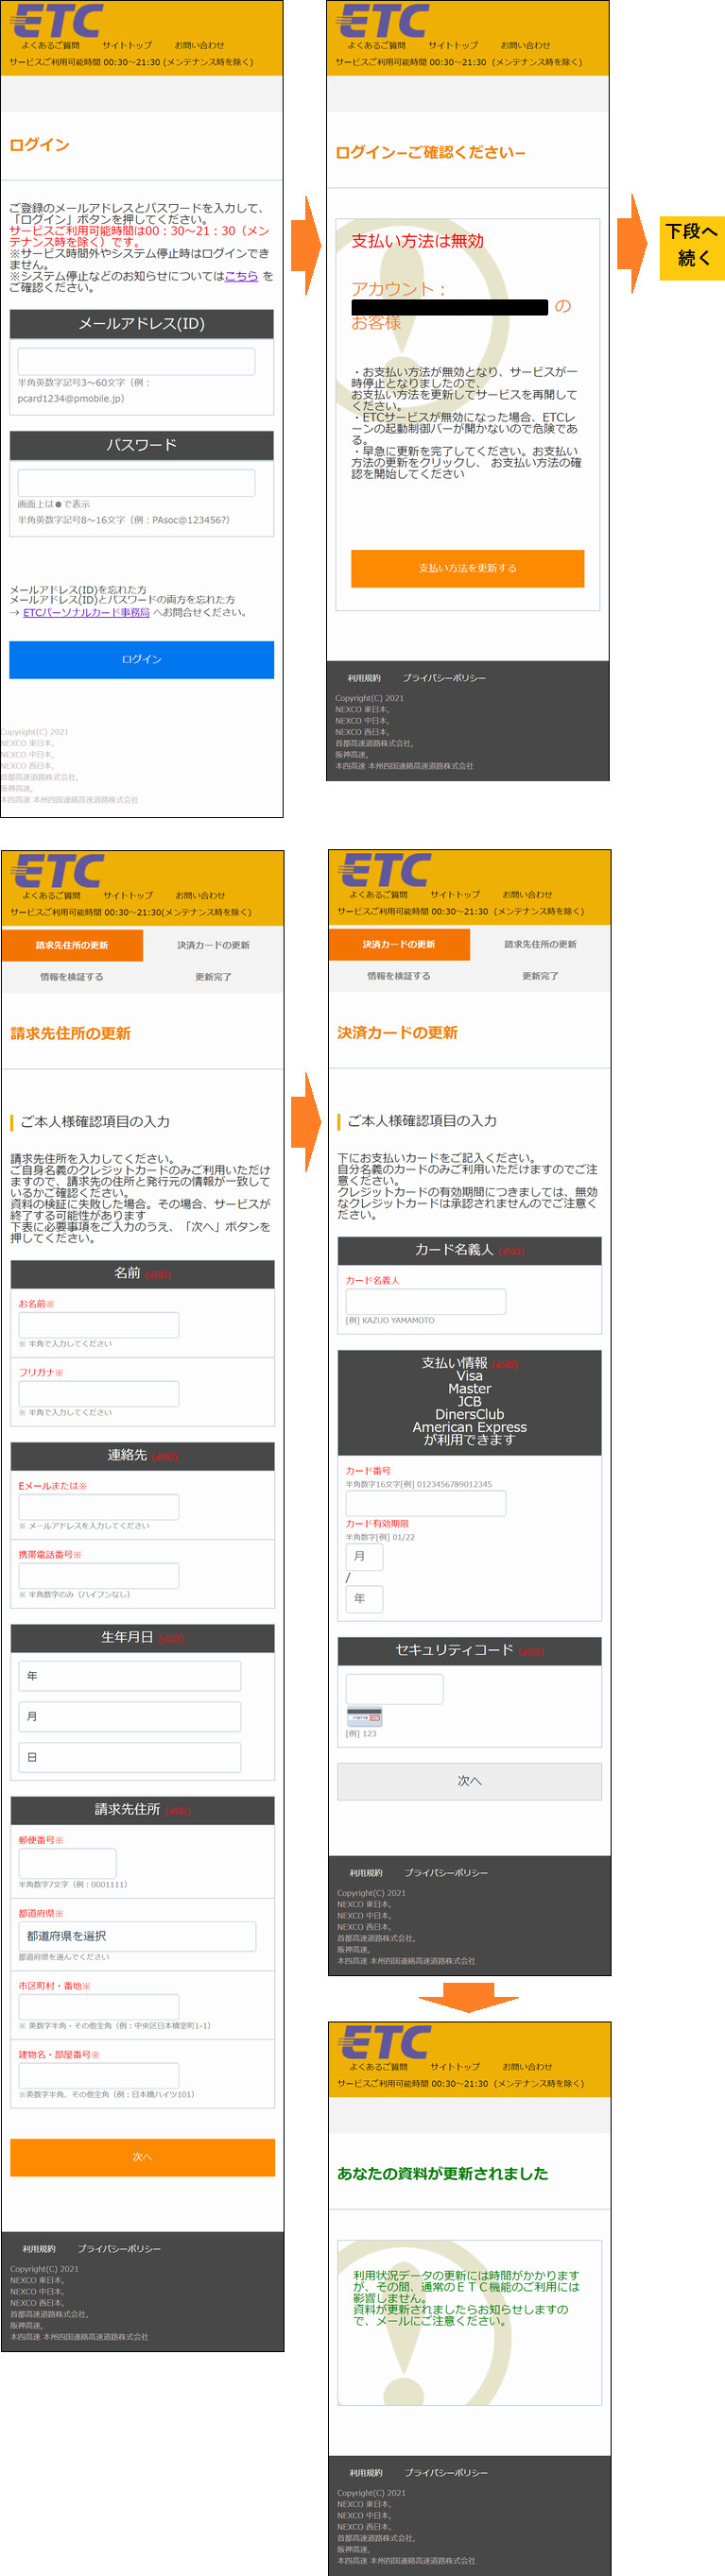Click the パスワード input field on the login page
Image resolution: width=725 pixels, height=2576 pixels.
[136, 482]
